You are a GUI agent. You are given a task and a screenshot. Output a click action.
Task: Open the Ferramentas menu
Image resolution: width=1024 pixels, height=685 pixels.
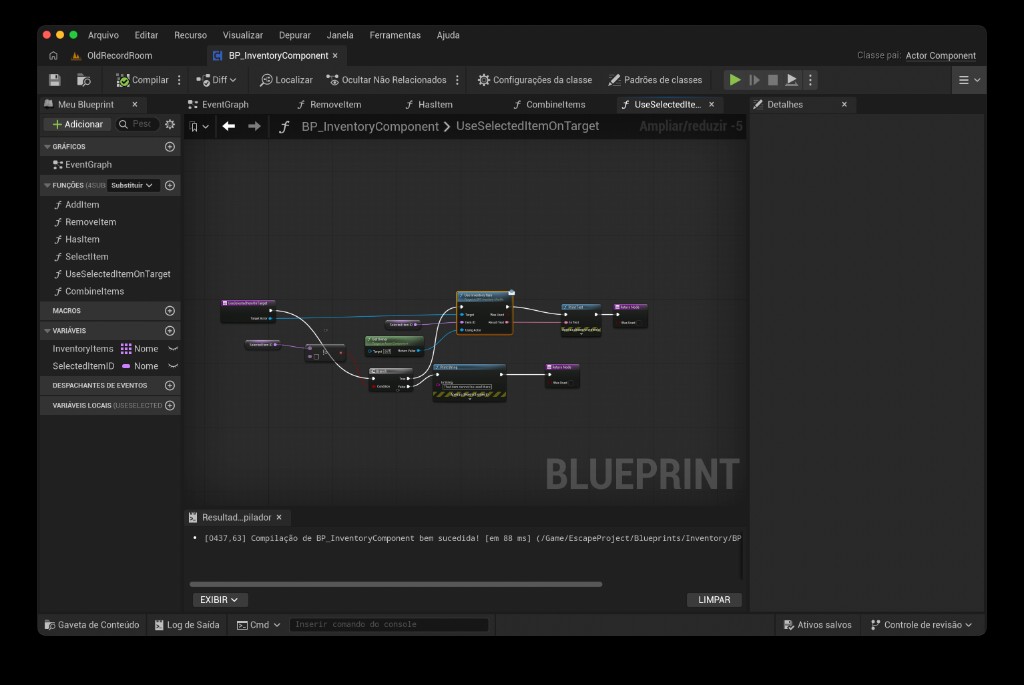coord(395,35)
